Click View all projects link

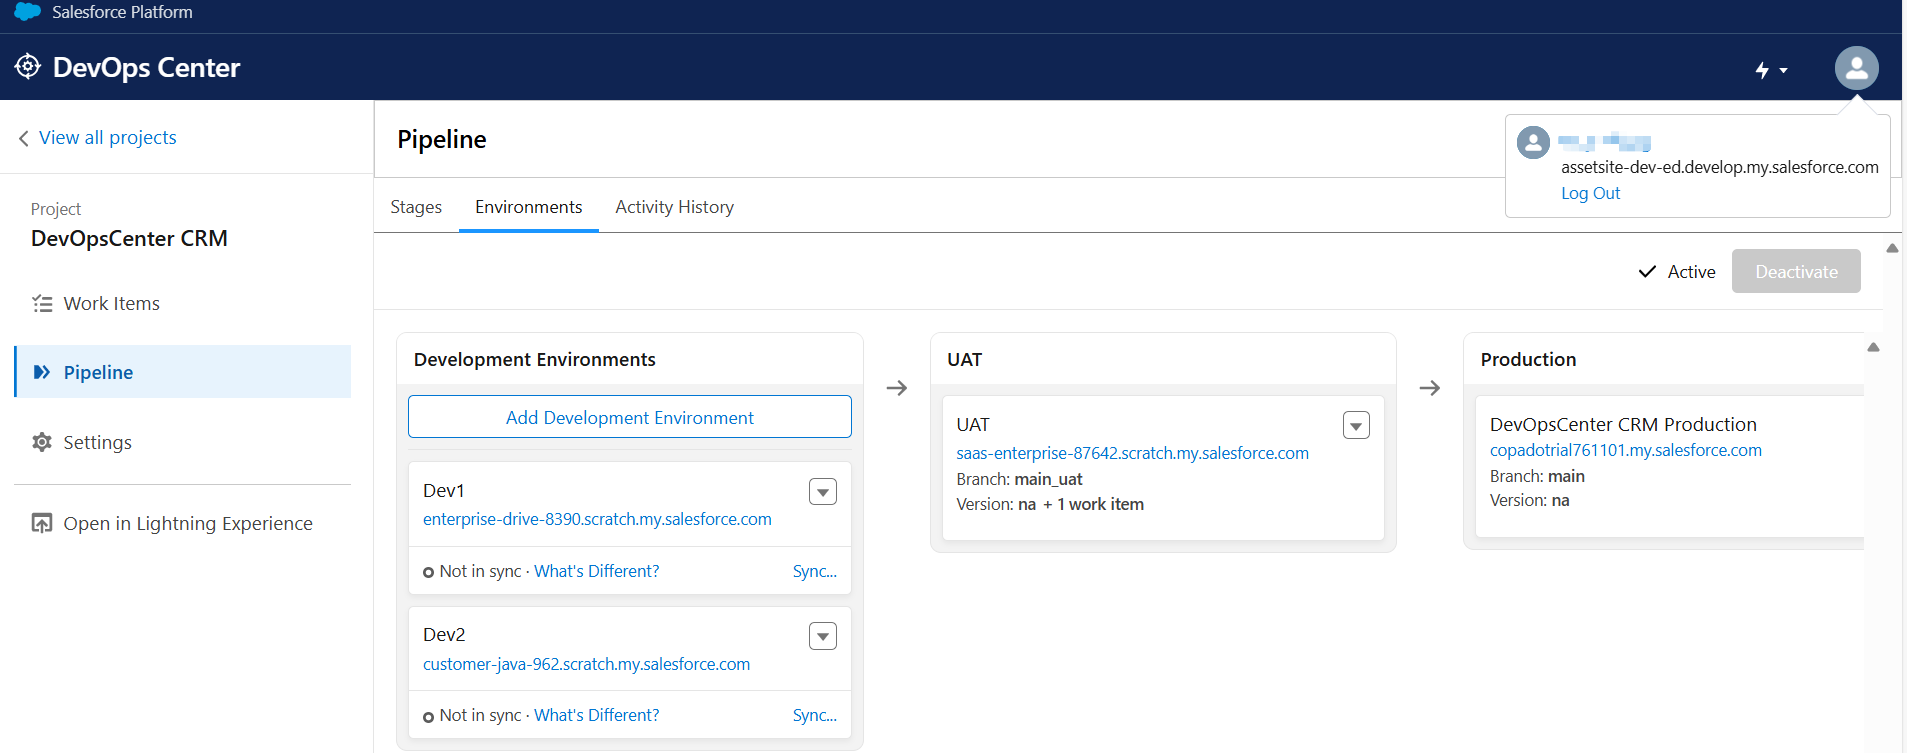coord(108,138)
